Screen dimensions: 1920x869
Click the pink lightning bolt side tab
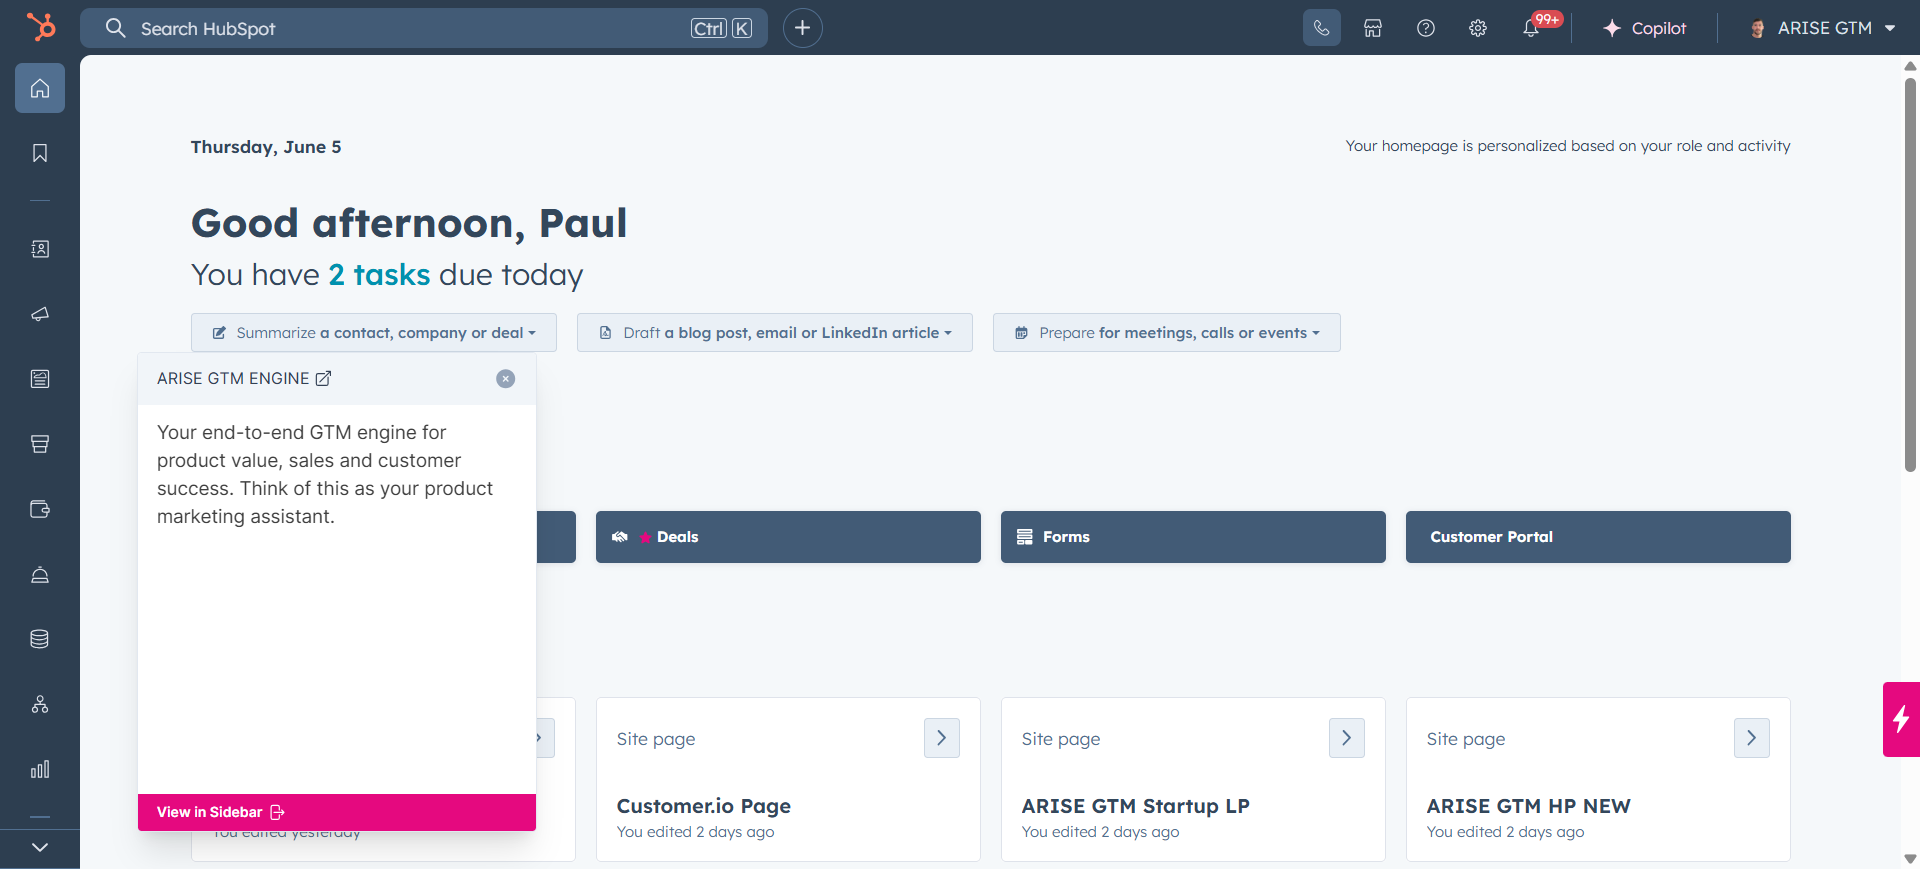click(1901, 719)
